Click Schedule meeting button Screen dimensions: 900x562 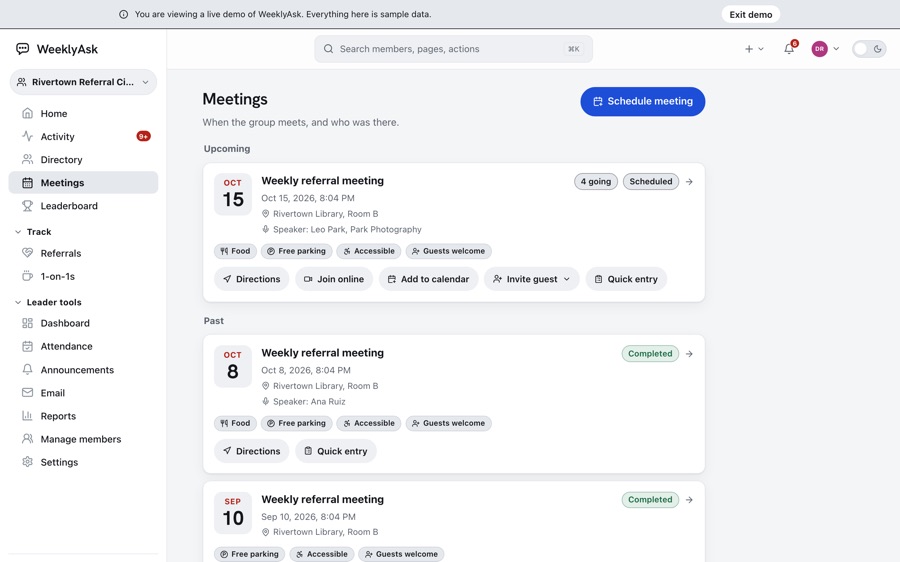[642, 102]
